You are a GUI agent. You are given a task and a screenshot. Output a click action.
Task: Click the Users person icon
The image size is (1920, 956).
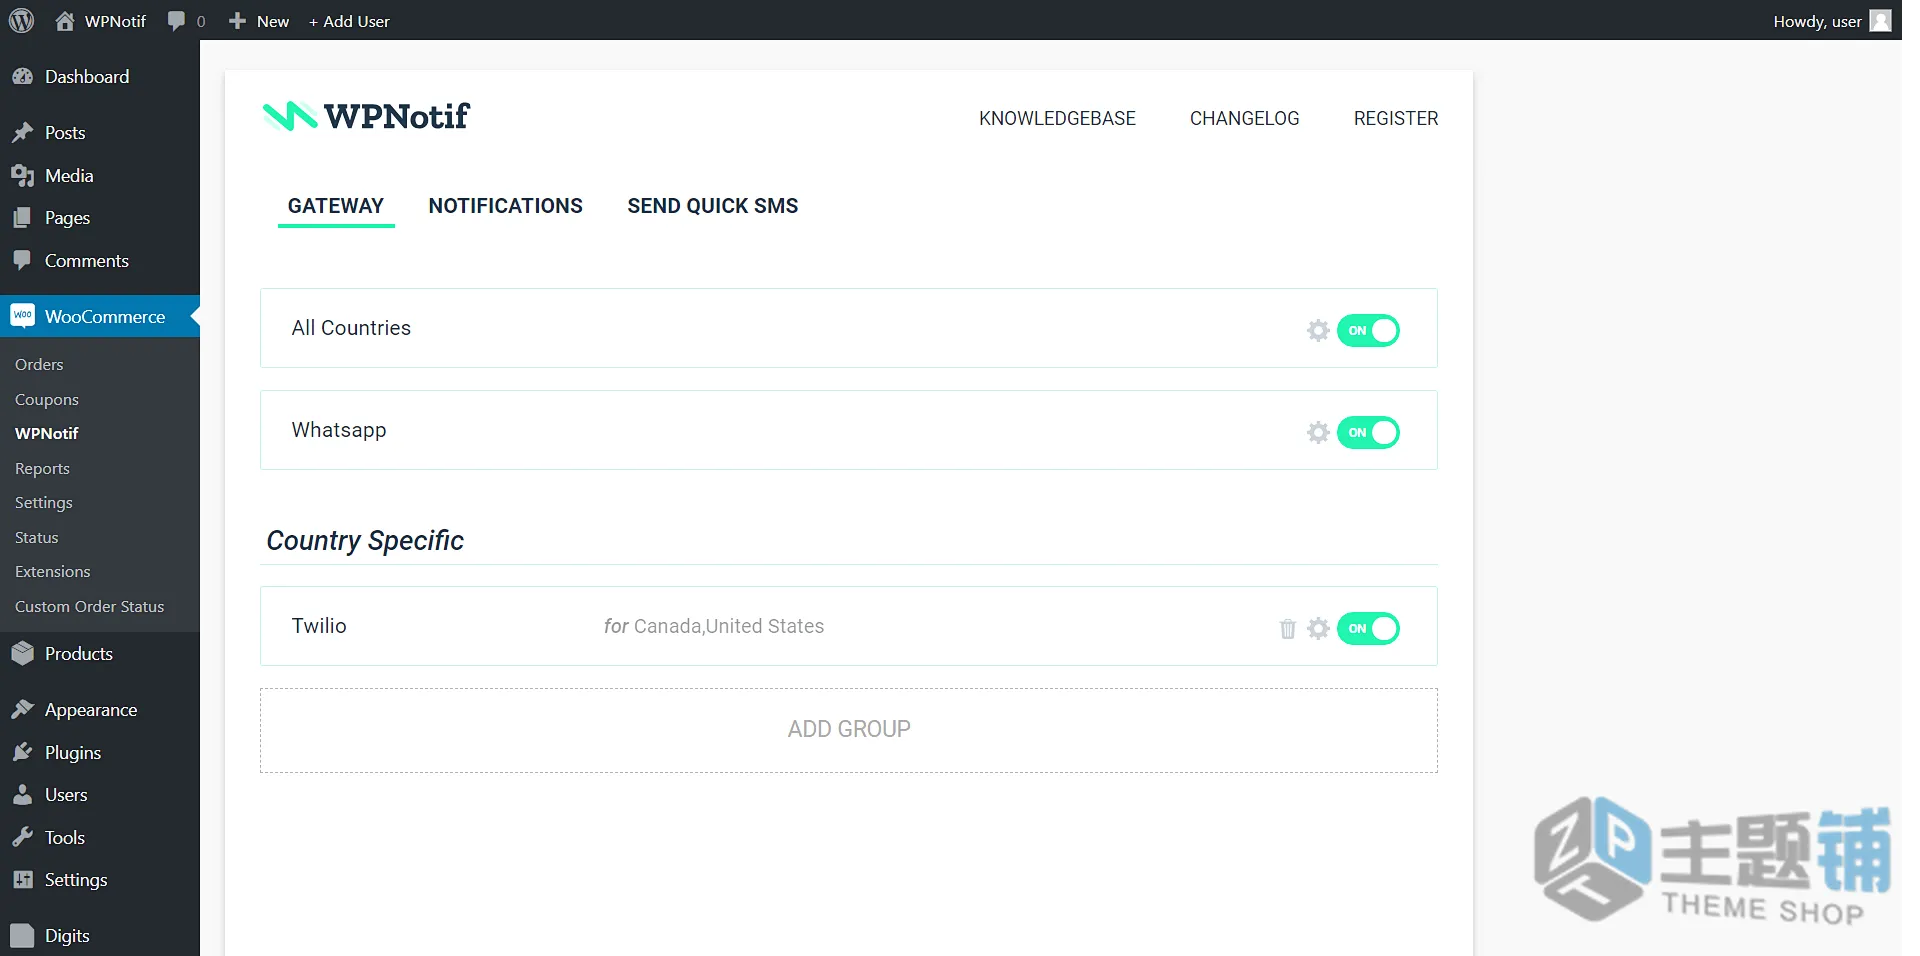coord(22,795)
